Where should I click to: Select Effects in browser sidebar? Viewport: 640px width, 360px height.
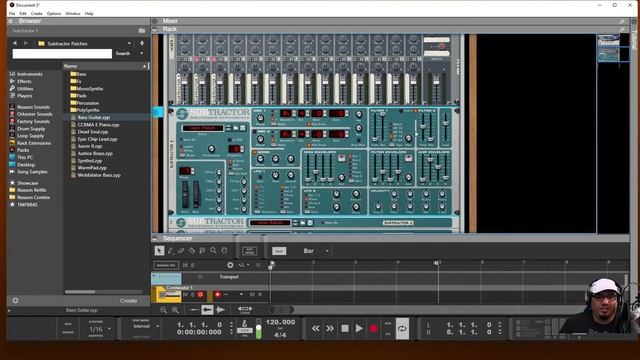point(24,81)
